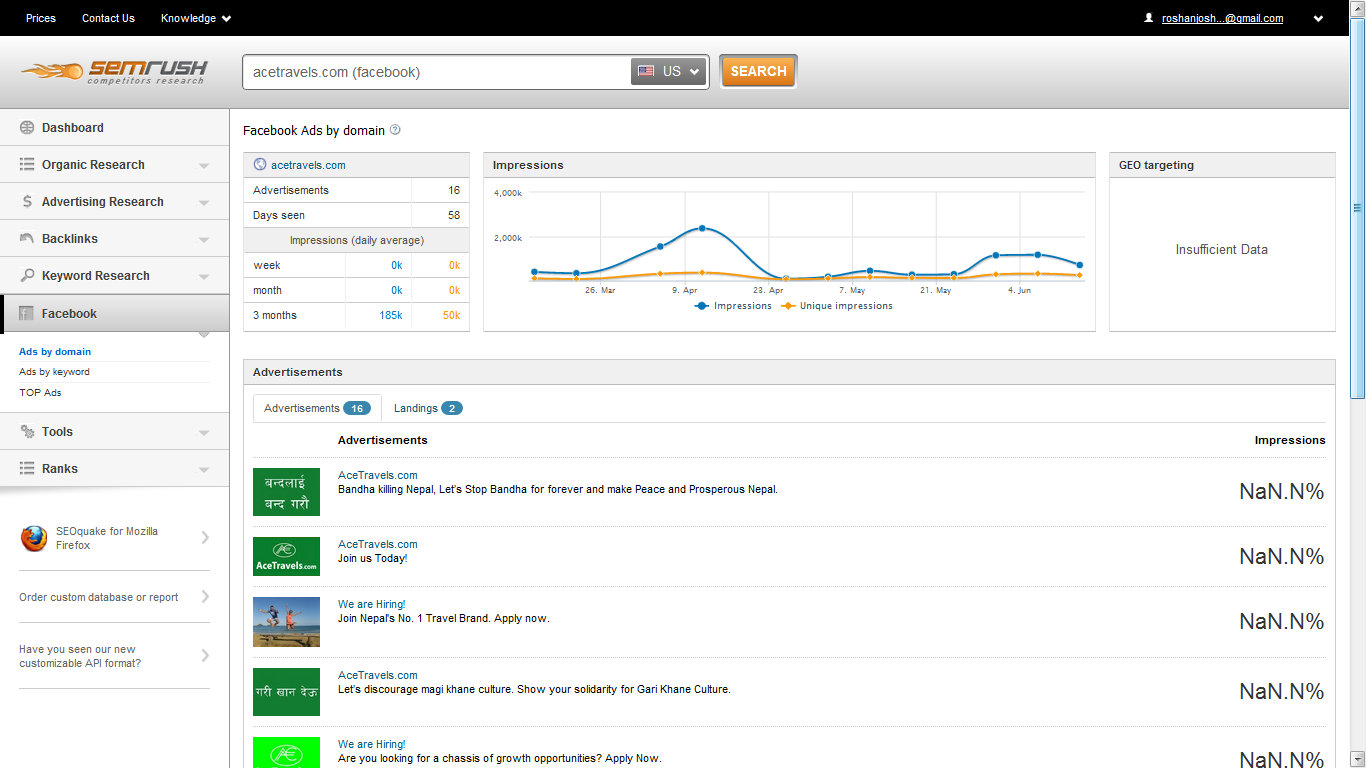Click the Firefox SEOquake icon
This screenshot has height=768, width=1366.
[x=34, y=539]
